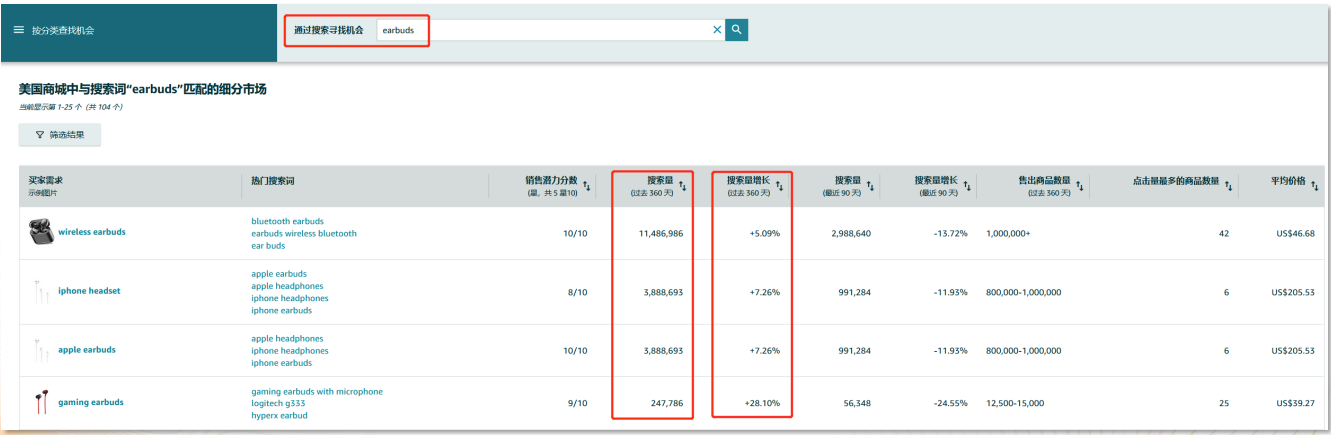This screenshot has height=435, width=1331.
Task: Select the 2,988,640 cell
Action: pyautogui.click(x=850, y=233)
